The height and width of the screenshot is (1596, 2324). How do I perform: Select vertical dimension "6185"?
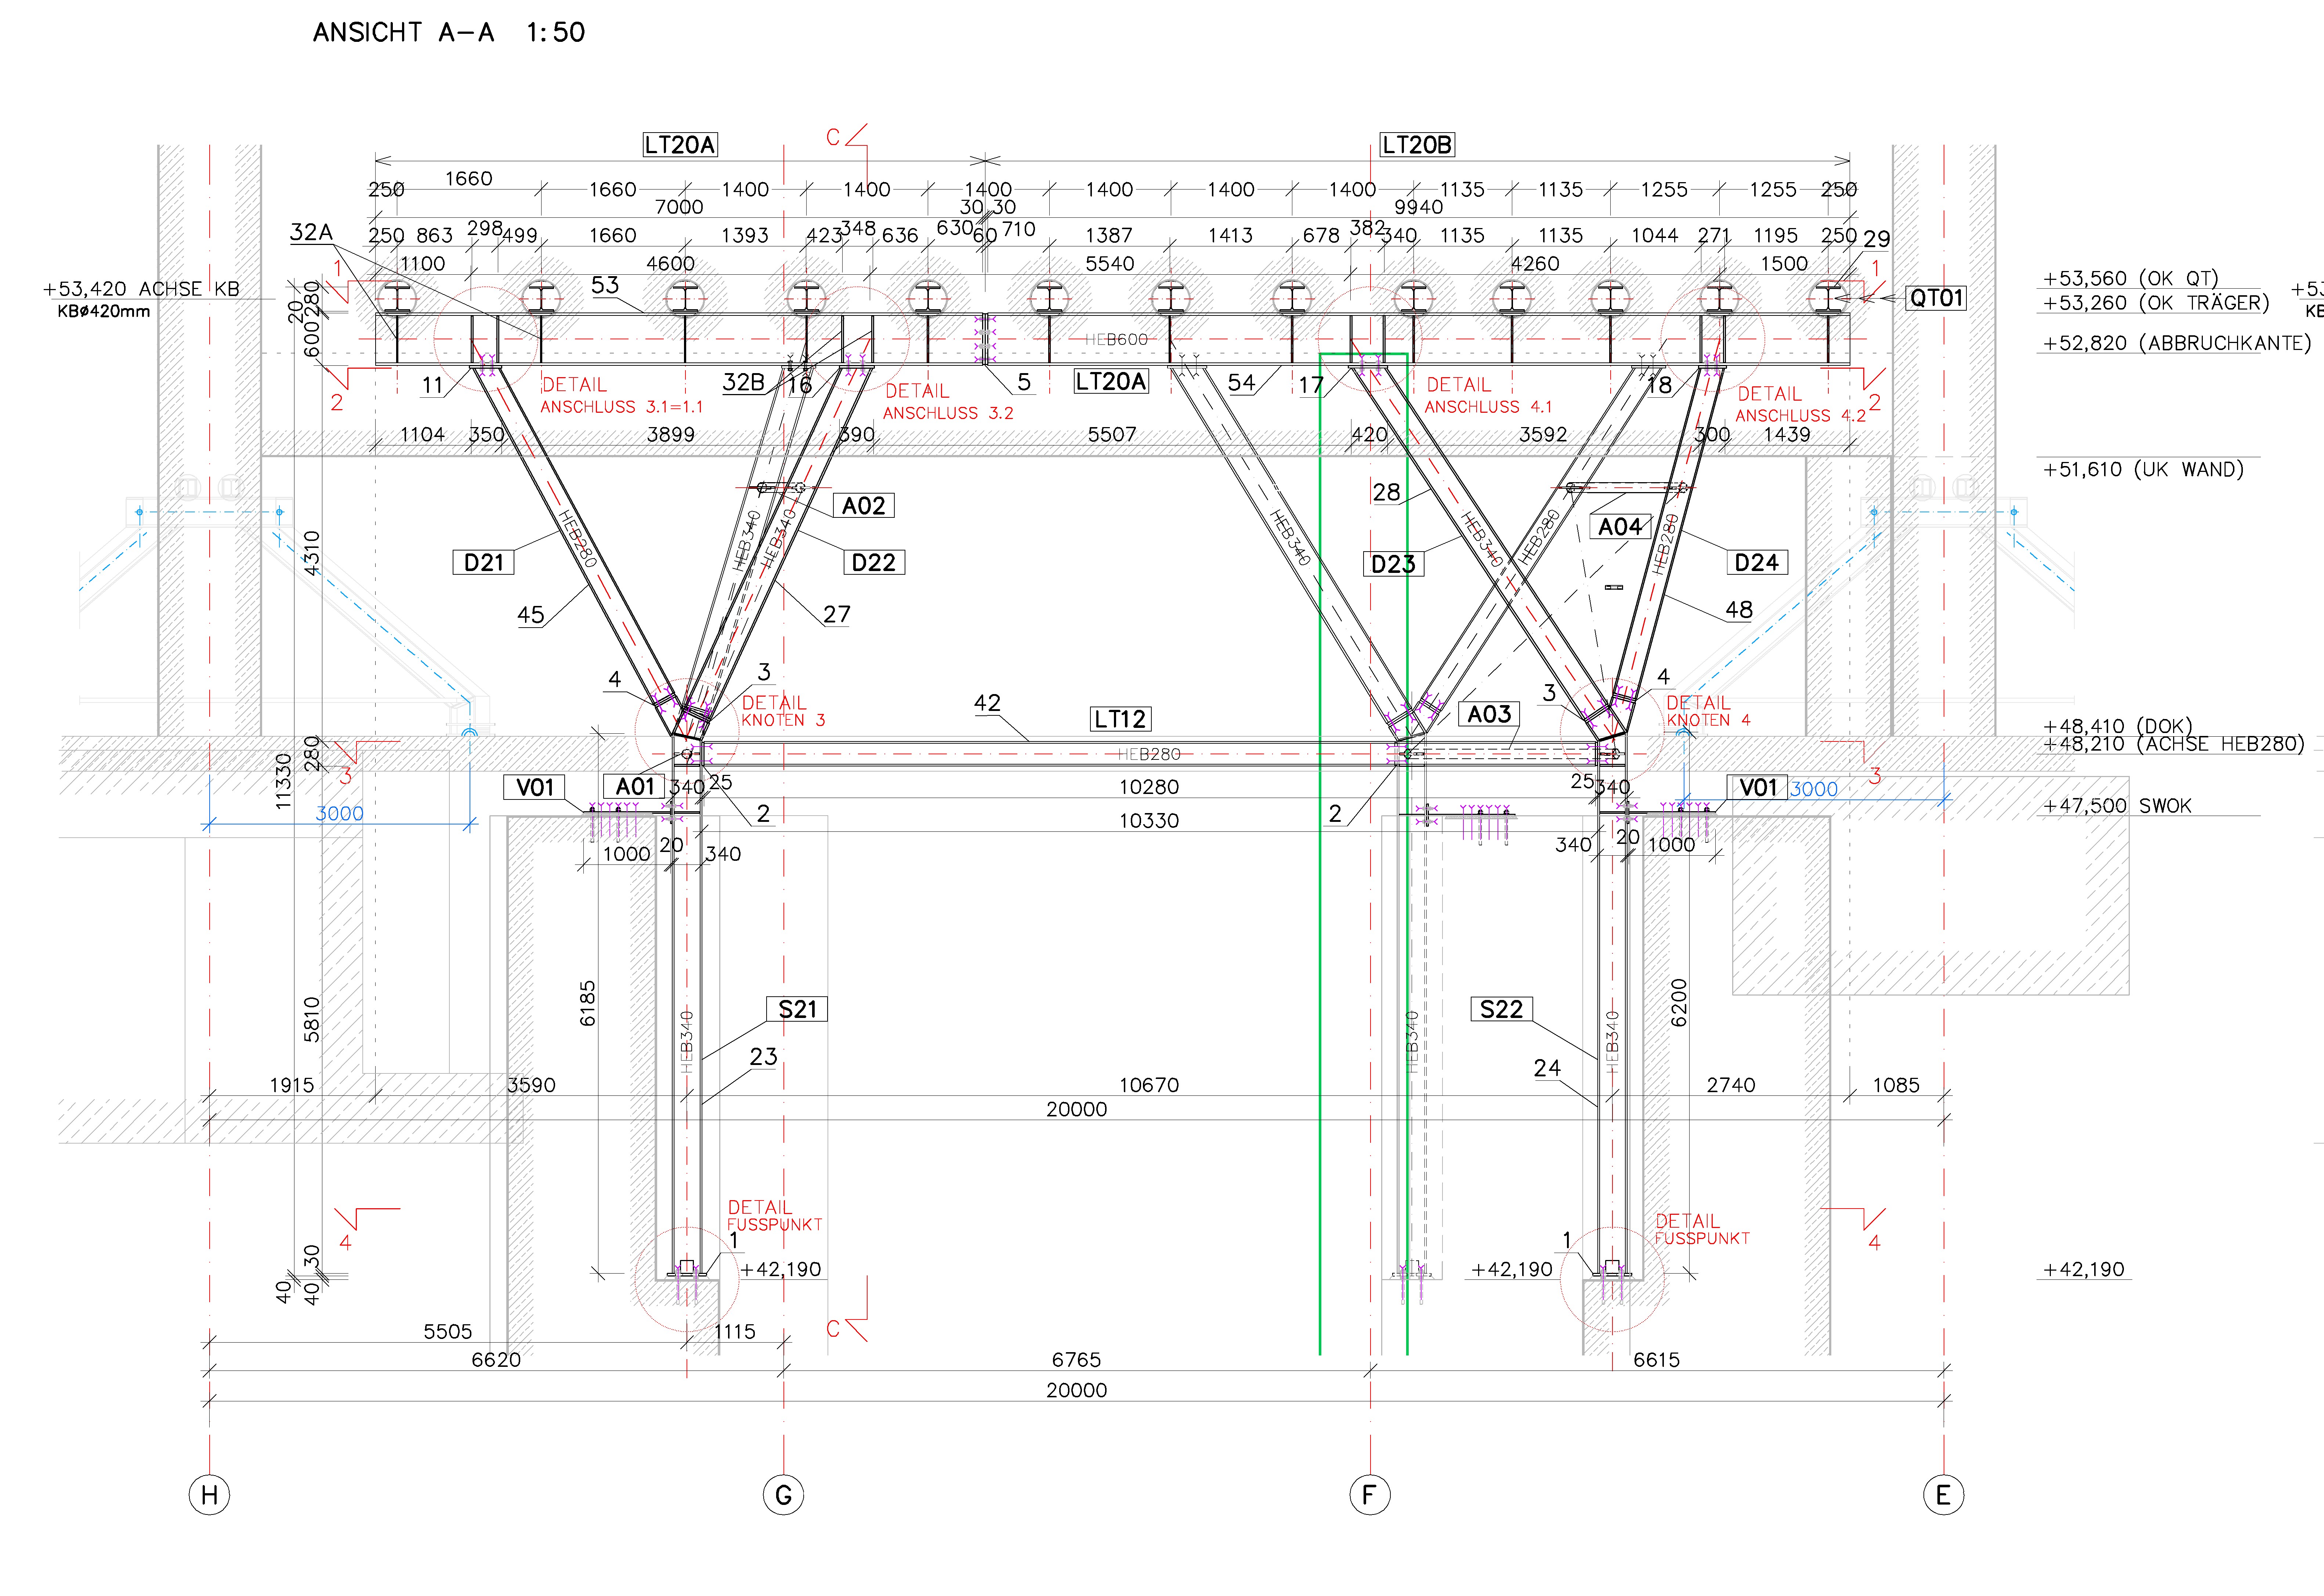(588, 1003)
